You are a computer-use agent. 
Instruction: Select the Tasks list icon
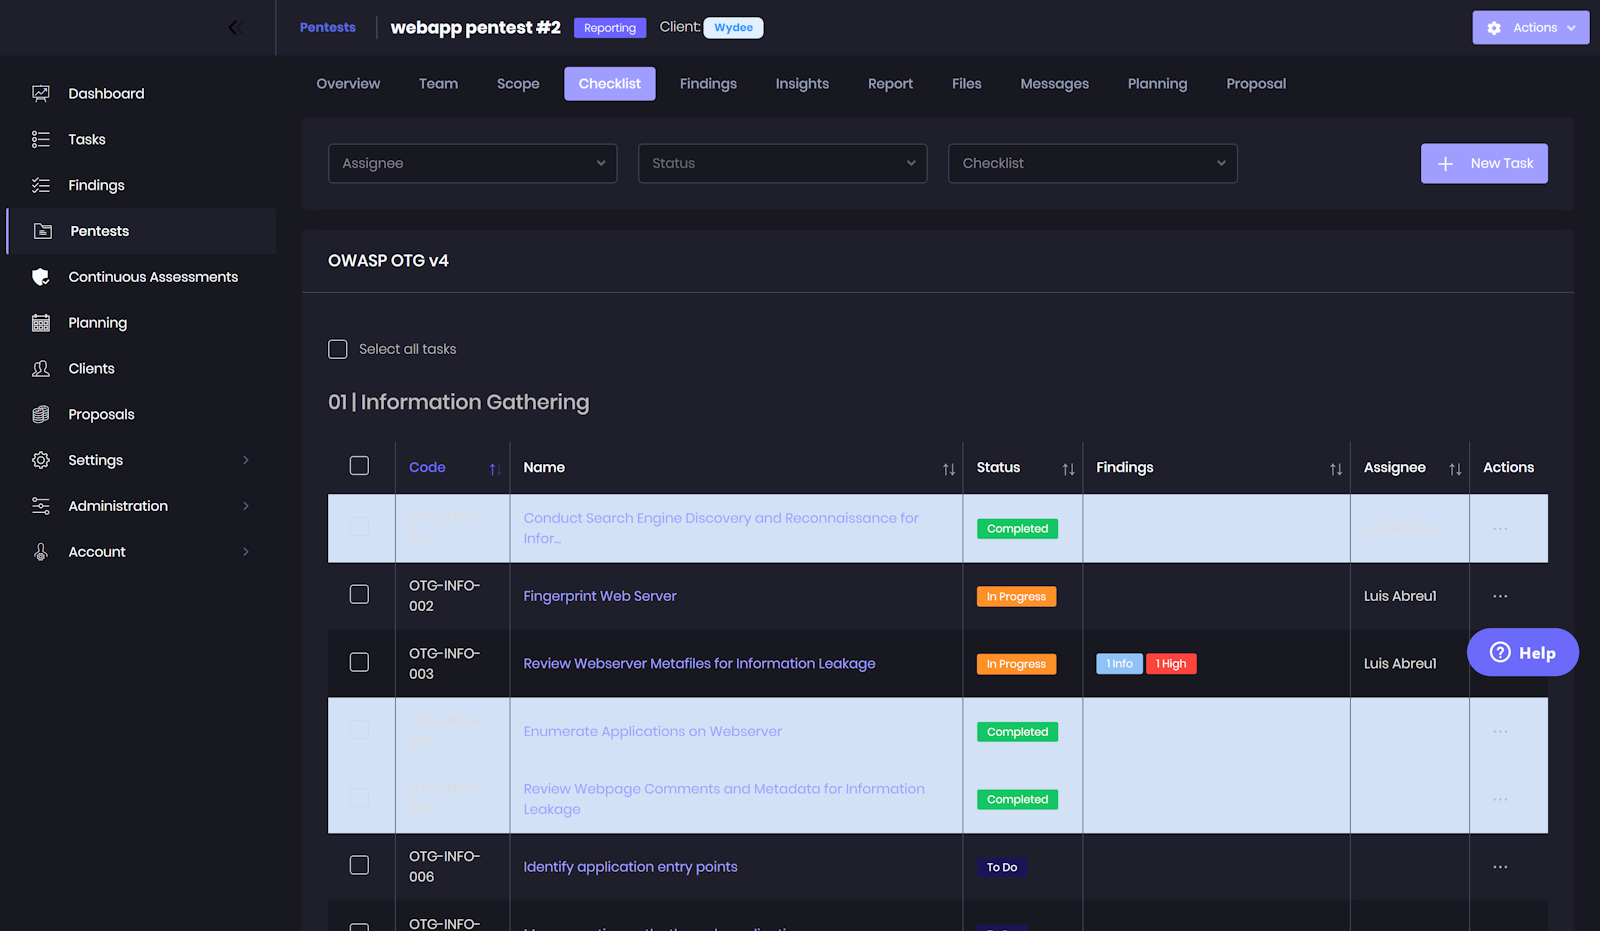(x=41, y=139)
